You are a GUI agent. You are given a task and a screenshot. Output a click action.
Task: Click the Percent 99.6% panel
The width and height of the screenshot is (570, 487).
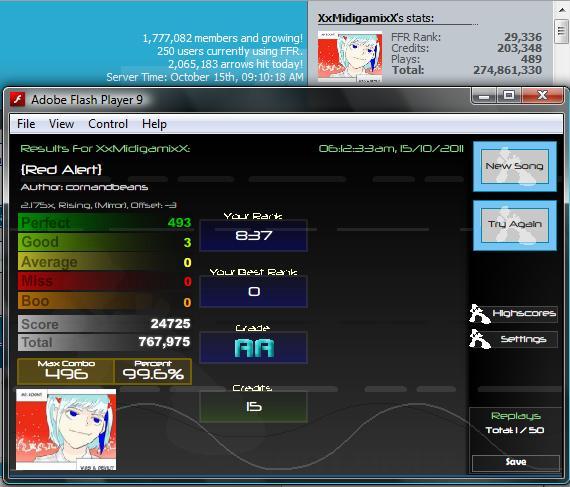(x=153, y=371)
